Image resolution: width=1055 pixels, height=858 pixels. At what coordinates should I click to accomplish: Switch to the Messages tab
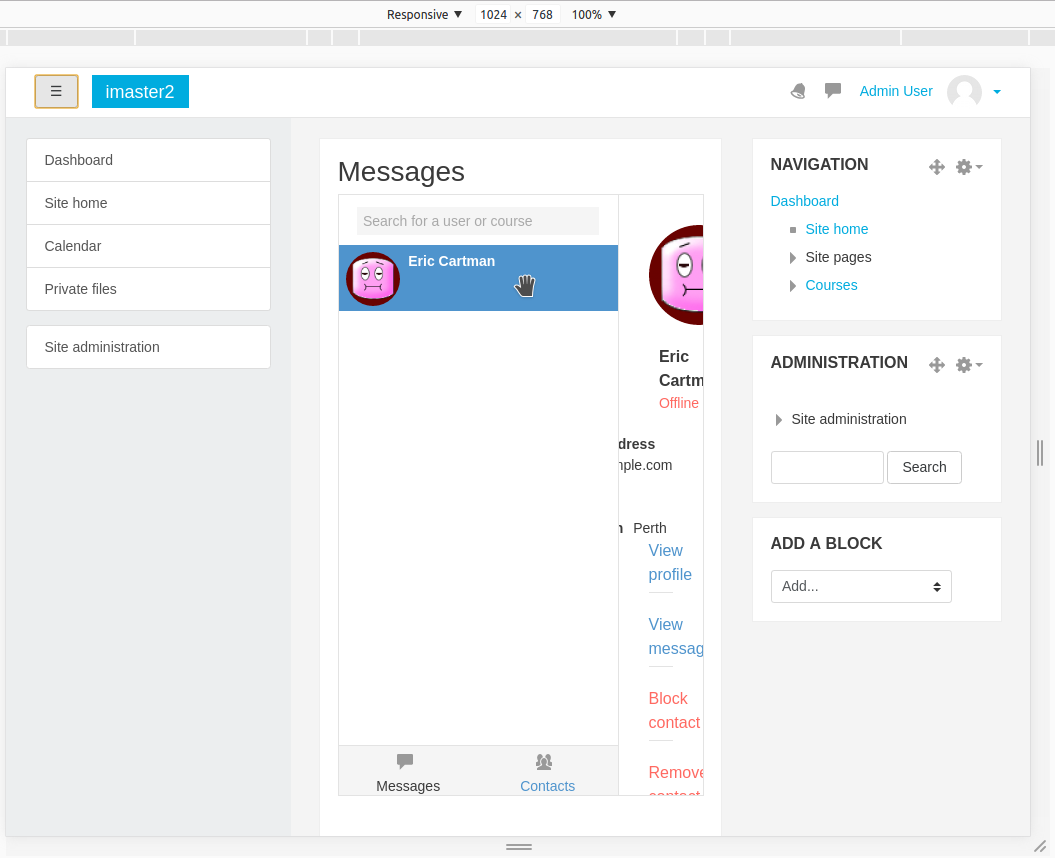[x=408, y=773]
